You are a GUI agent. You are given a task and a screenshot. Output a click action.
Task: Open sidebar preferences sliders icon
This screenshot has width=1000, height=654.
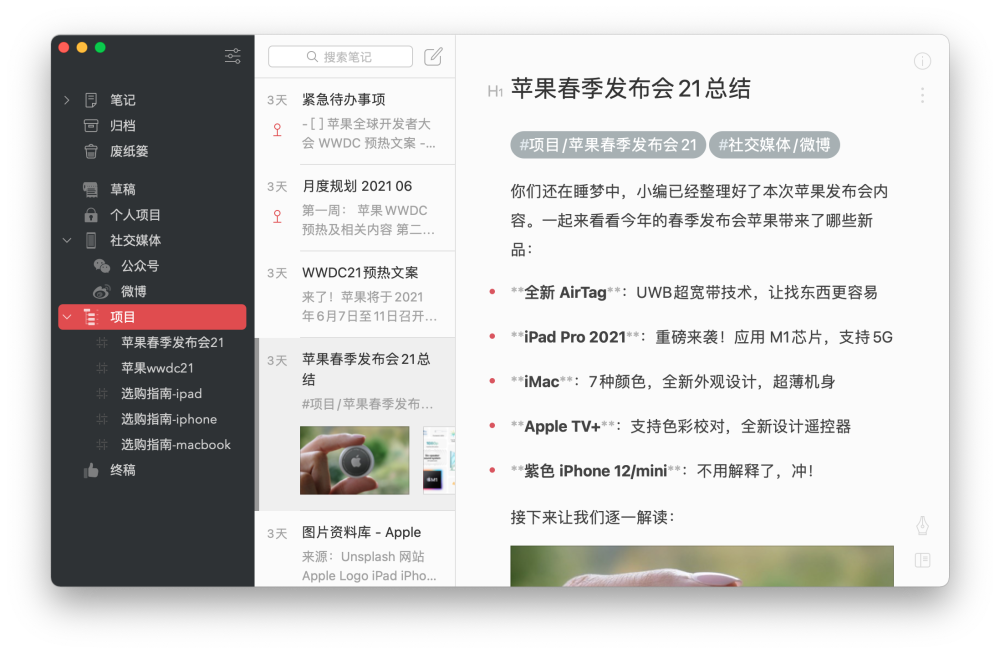point(233,56)
